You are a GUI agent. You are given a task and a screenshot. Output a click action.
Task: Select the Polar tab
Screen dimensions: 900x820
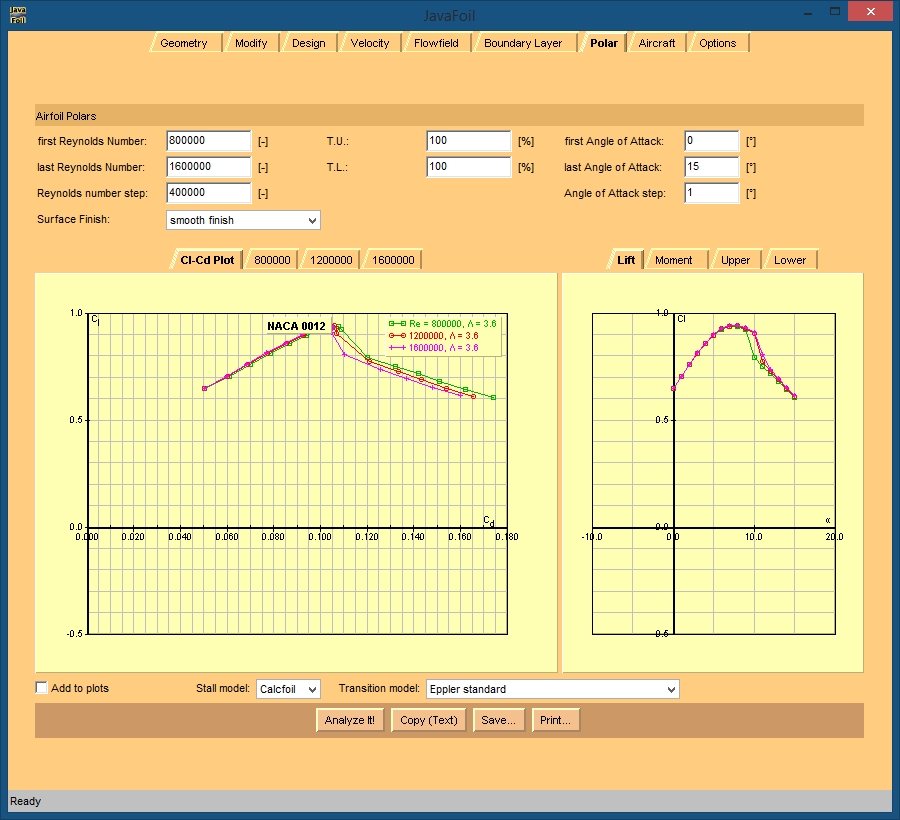(604, 43)
